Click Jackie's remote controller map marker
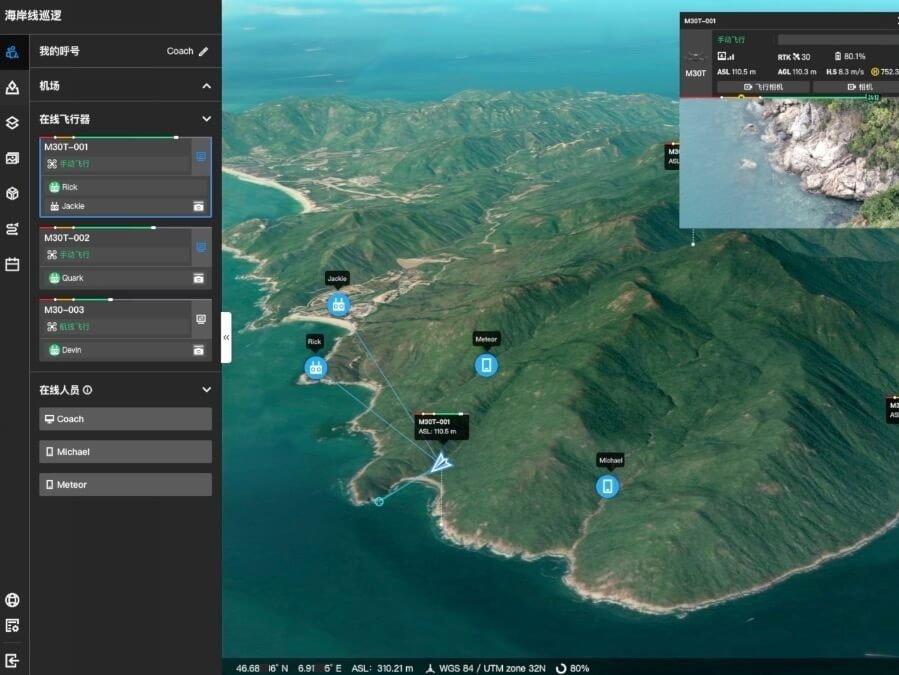Viewport: 899px width, 675px height. point(339,305)
